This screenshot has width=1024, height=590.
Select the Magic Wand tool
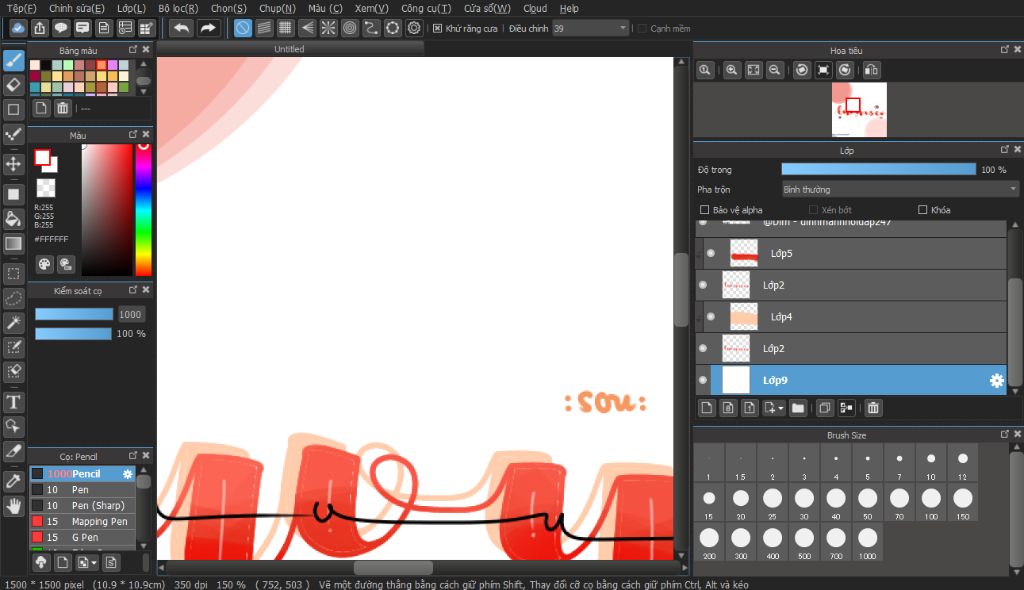14,322
